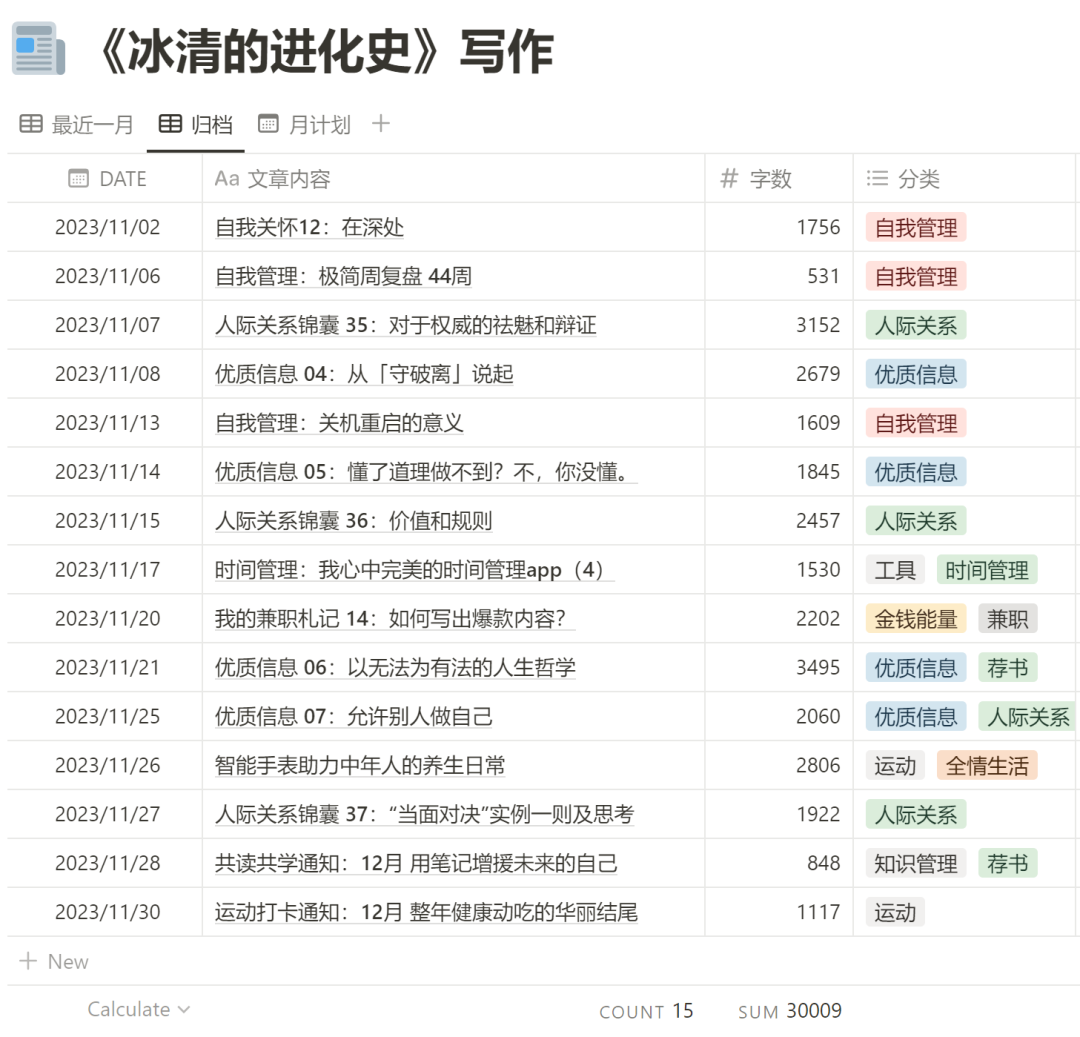This screenshot has height=1037, width=1080.
Task: Click the Aa icon of 文章内容 column
Action: pyautogui.click(x=227, y=178)
